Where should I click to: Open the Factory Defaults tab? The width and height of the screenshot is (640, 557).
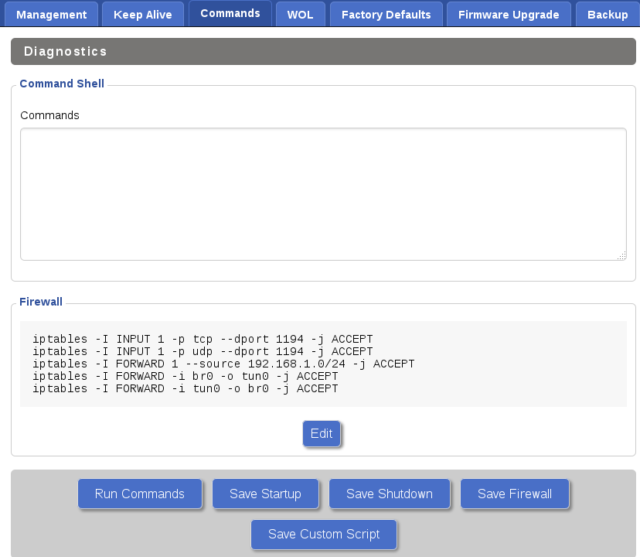(x=386, y=15)
